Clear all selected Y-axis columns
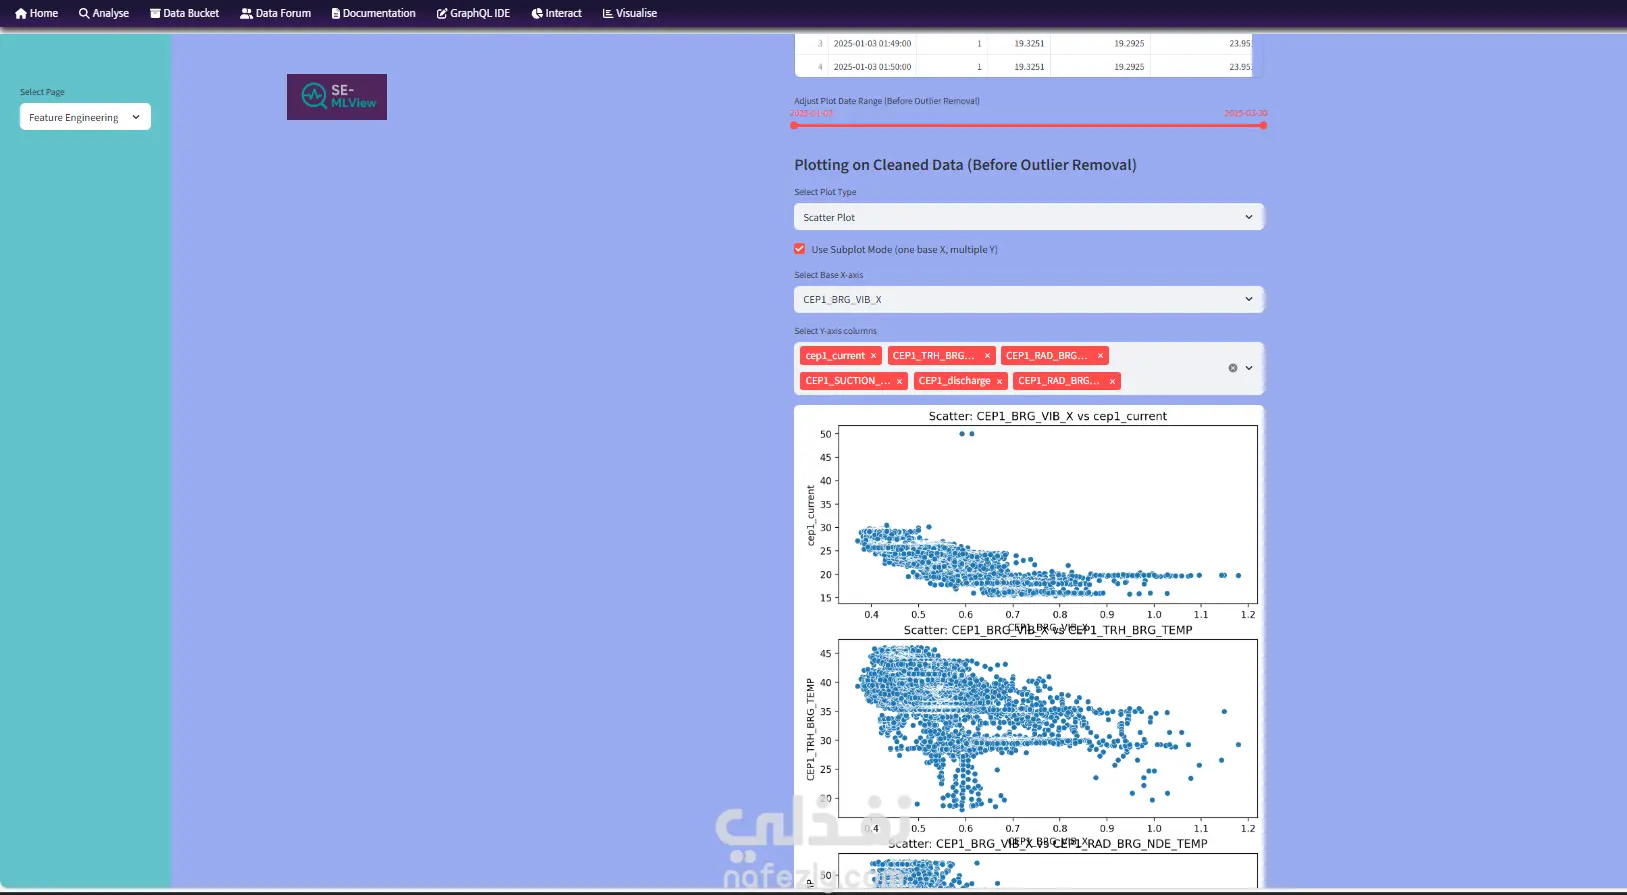This screenshot has height=895, width=1627. [x=1233, y=368]
